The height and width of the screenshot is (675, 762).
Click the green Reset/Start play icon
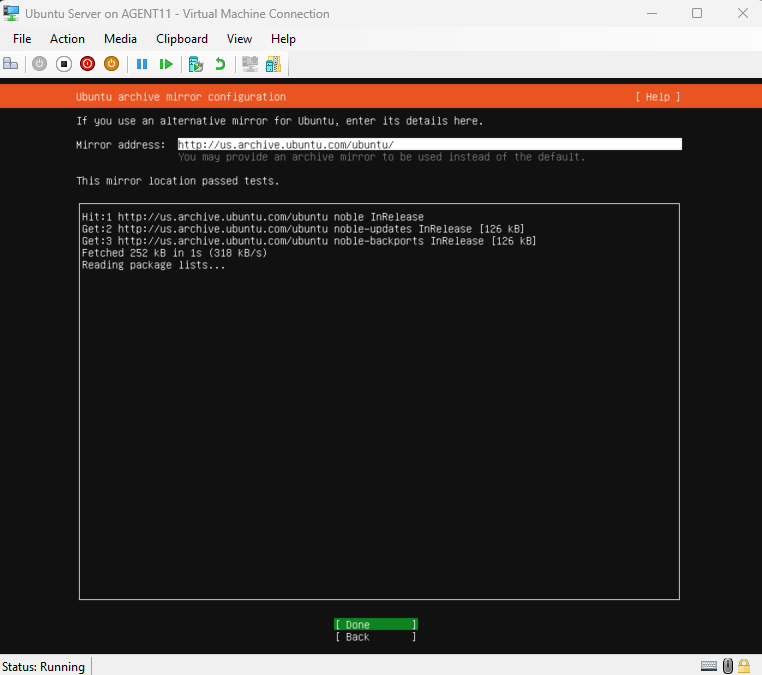(166, 64)
